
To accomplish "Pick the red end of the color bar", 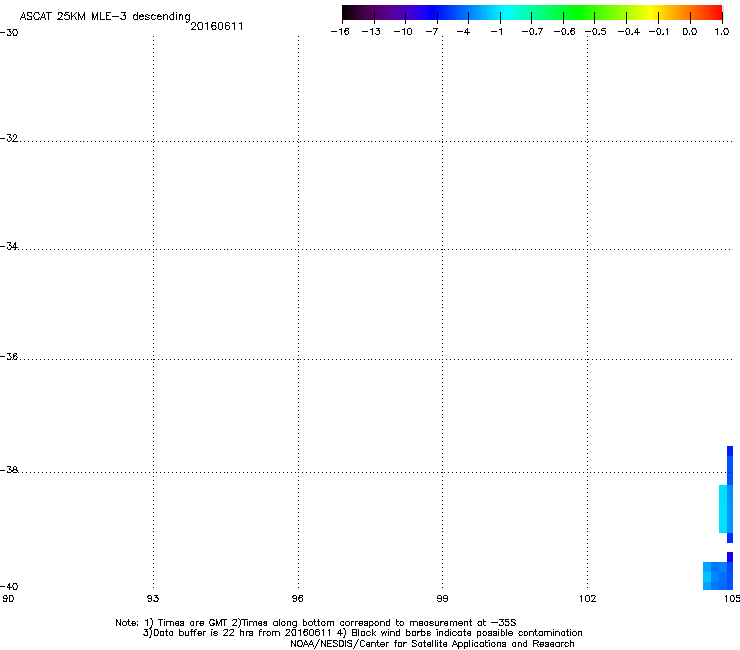I will (714, 12).
